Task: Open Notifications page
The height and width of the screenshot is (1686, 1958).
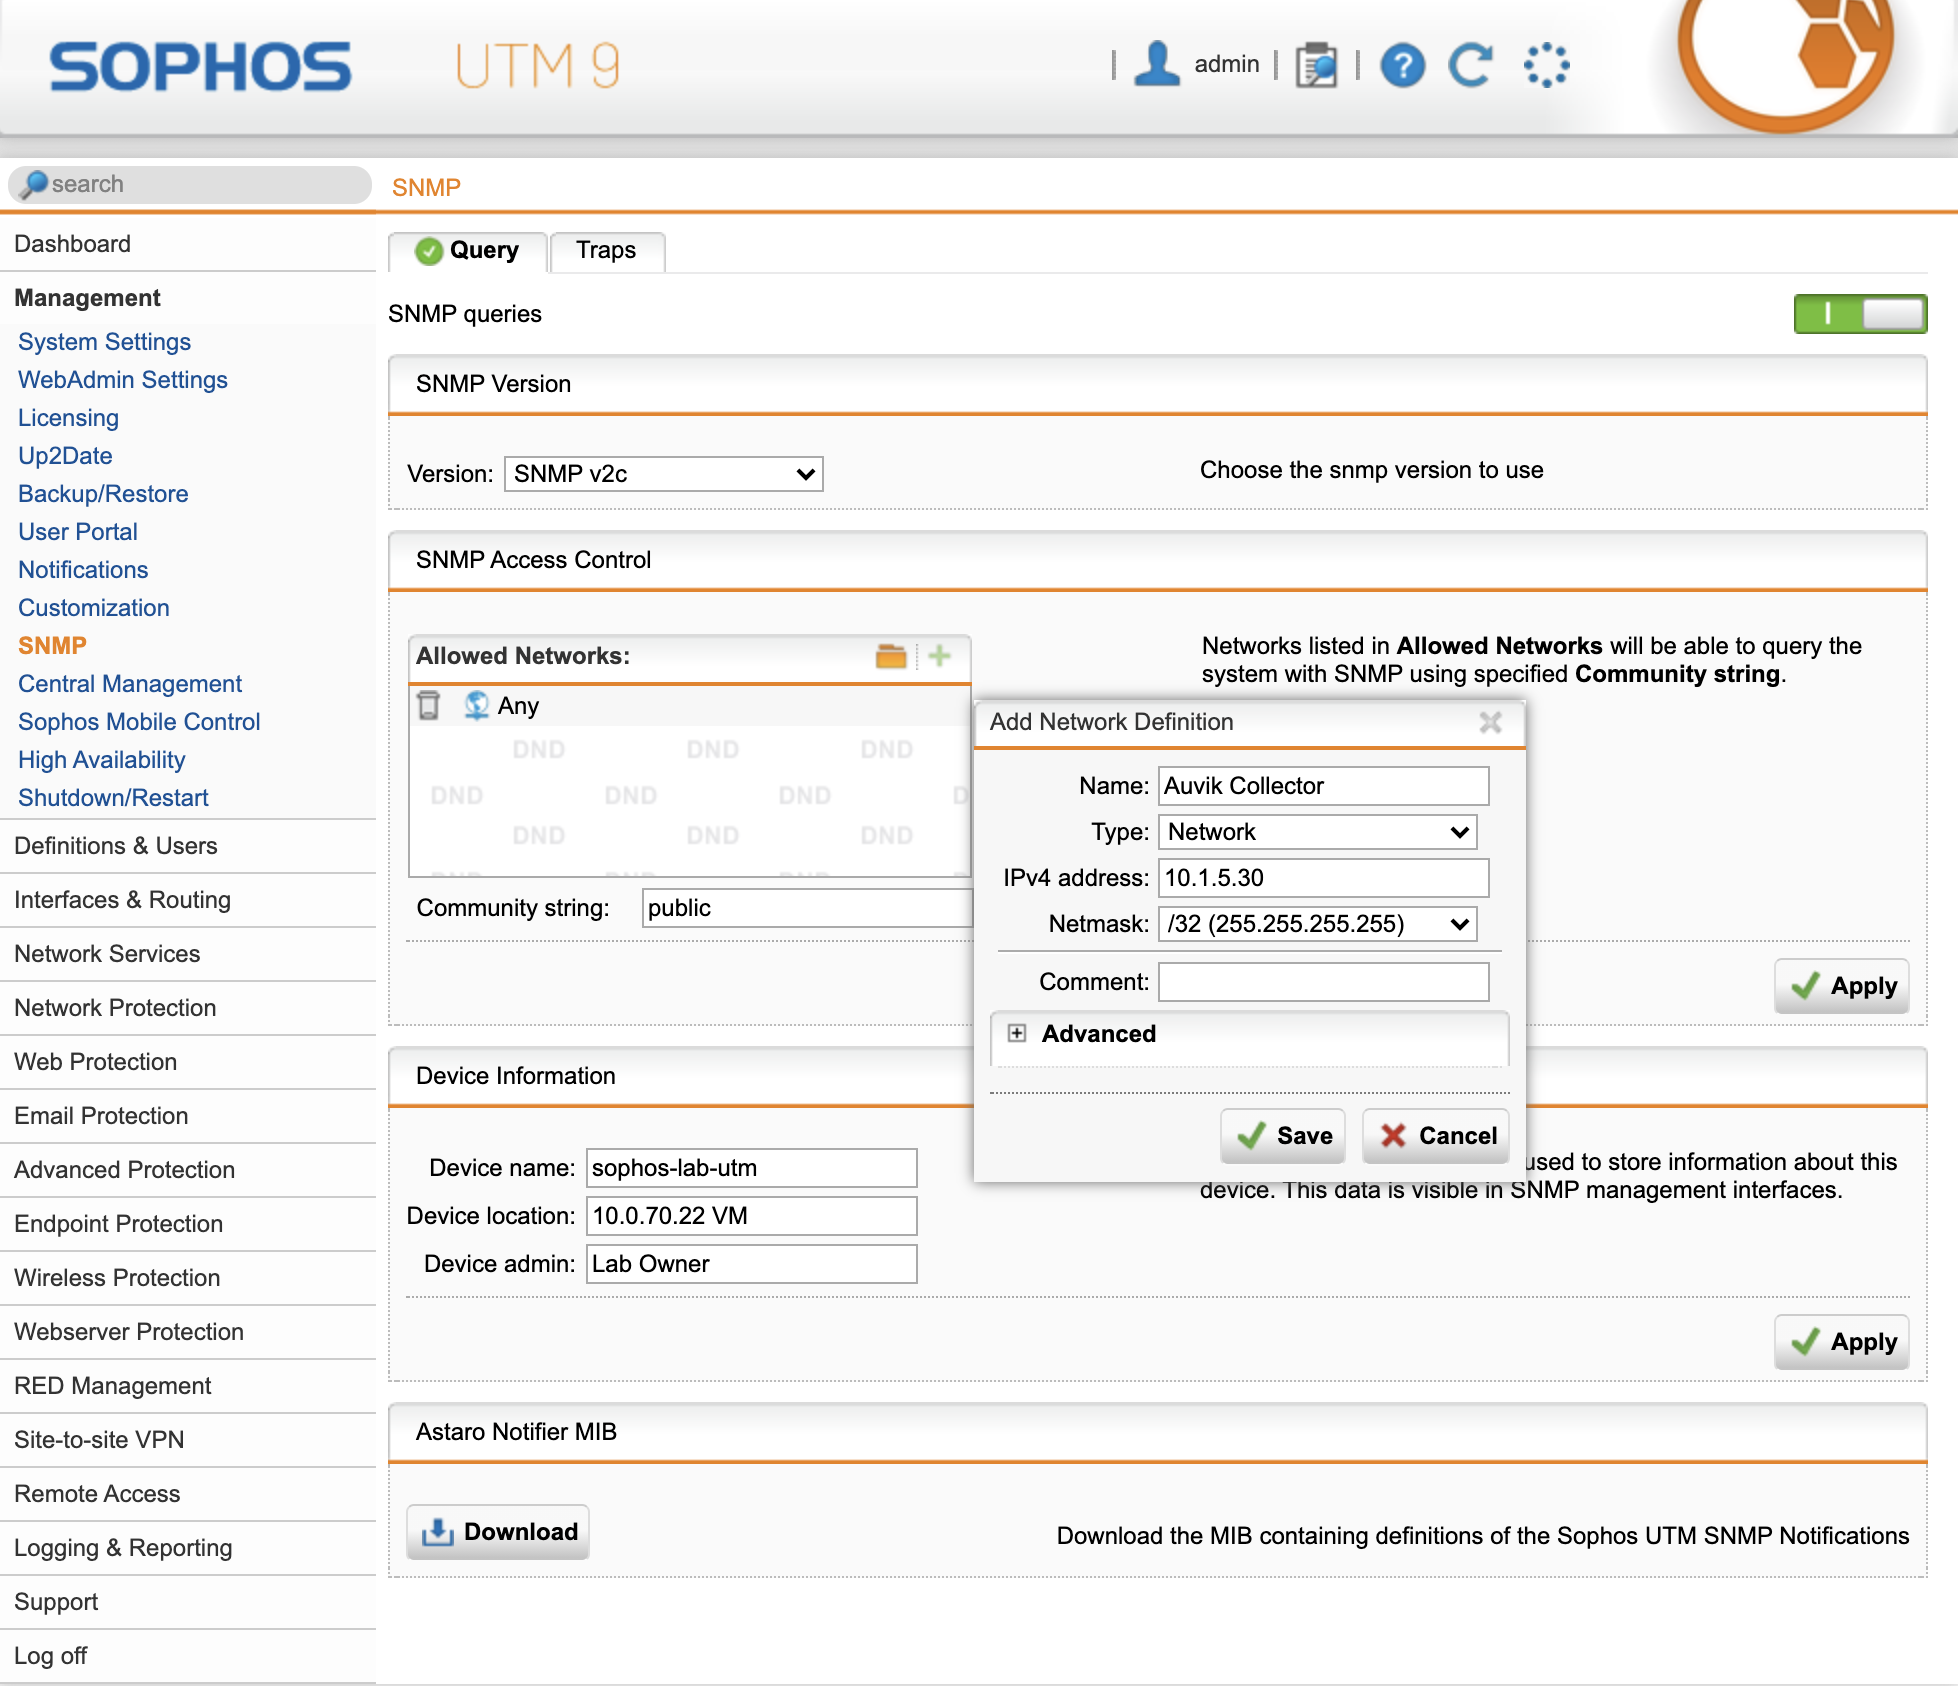Action: (83, 570)
